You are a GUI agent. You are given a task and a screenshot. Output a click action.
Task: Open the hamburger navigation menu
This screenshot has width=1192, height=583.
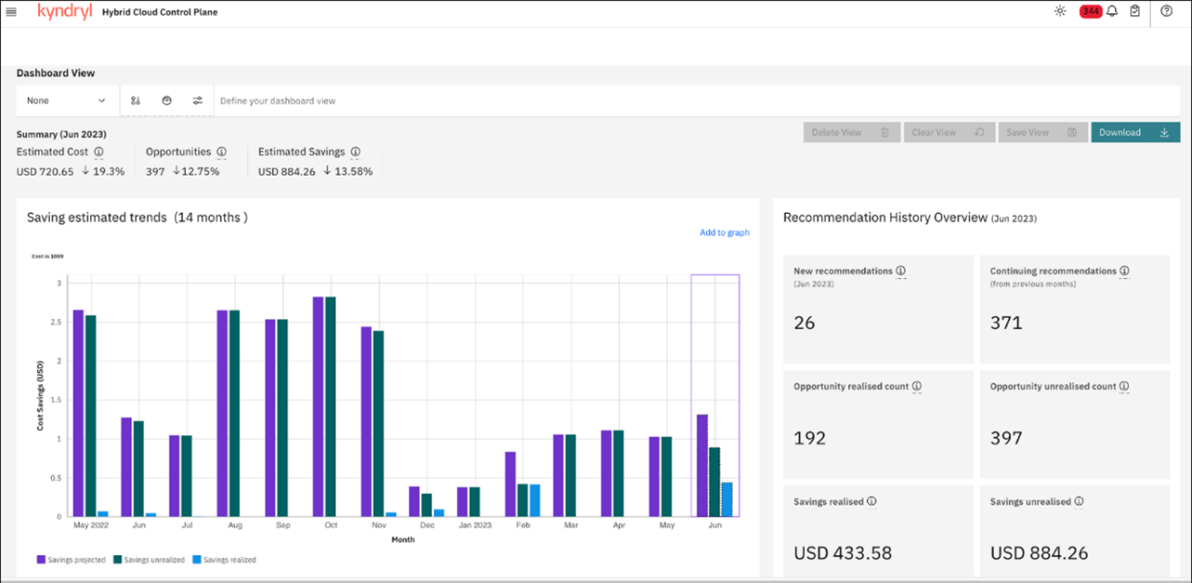pos(12,12)
